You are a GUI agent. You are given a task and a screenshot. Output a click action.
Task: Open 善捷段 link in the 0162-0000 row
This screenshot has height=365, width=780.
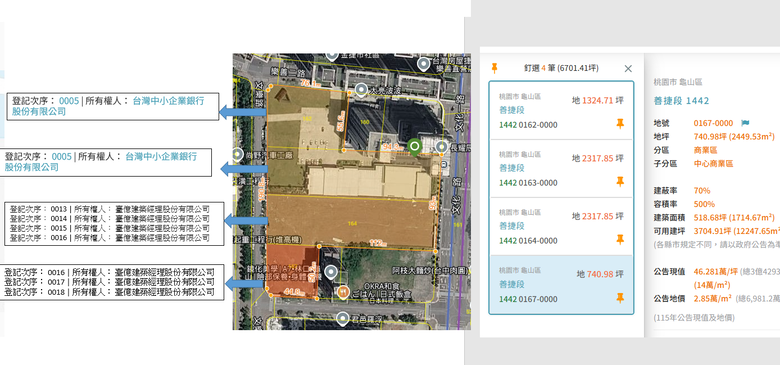click(x=512, y=110)
